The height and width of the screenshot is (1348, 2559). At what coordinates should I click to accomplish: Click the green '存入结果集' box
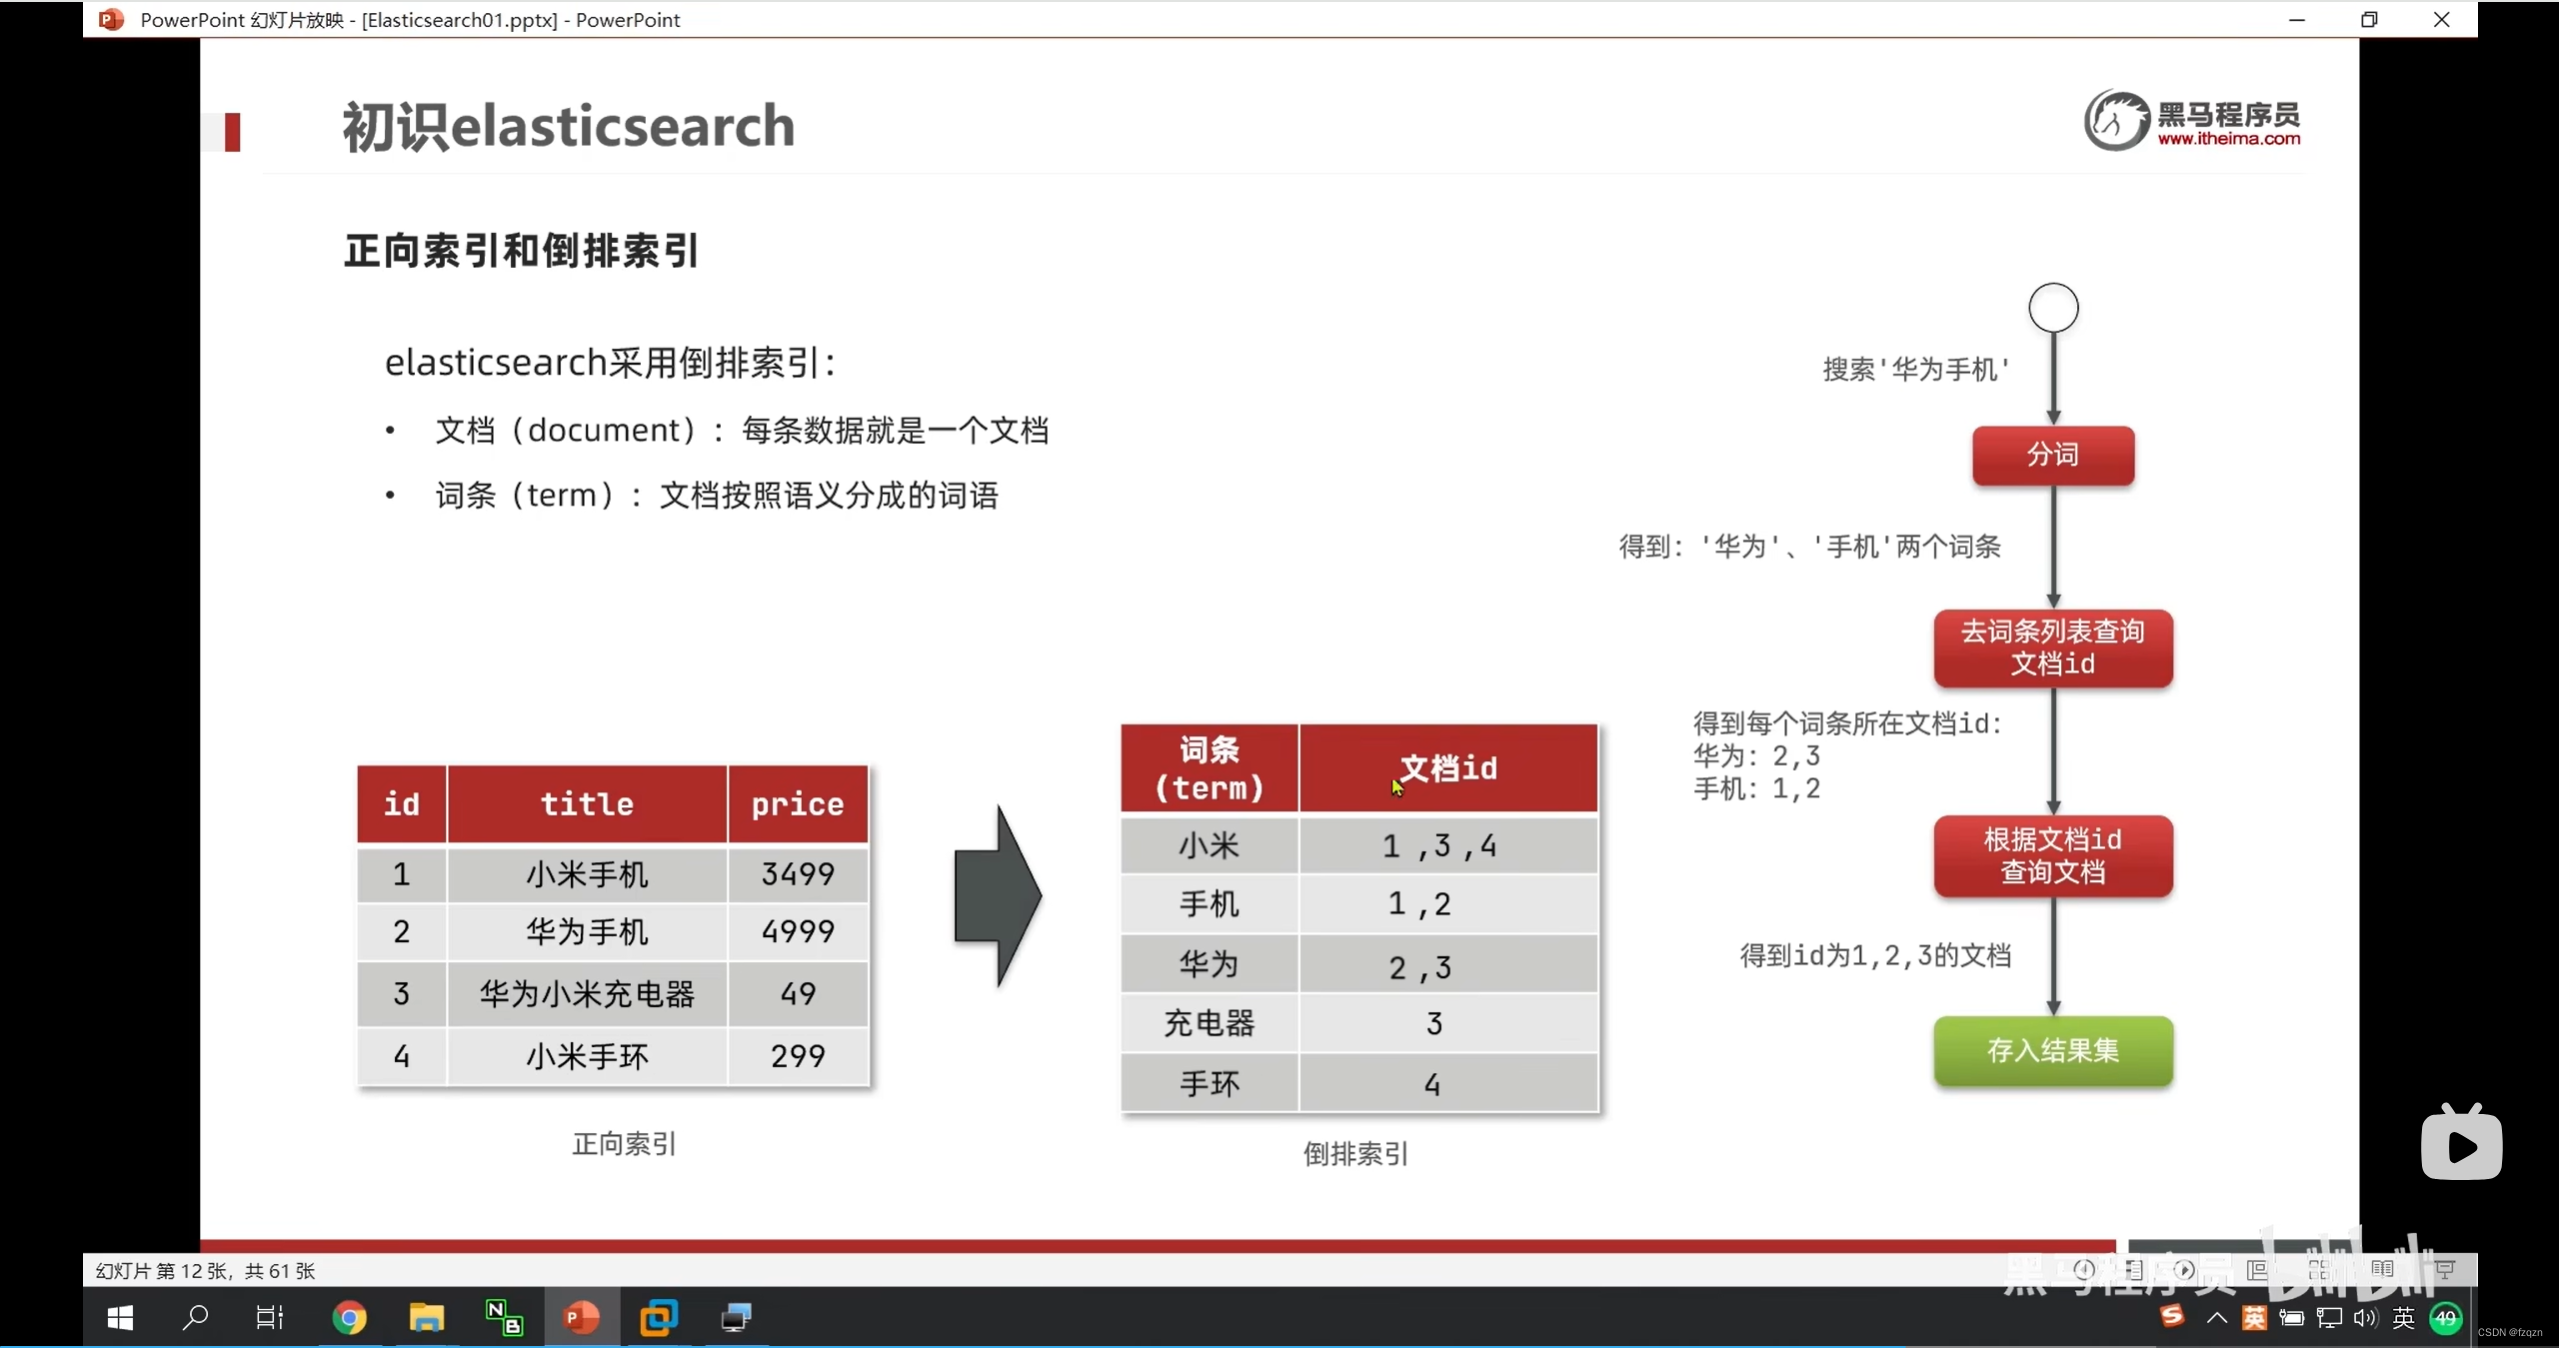tap(2053, 1050)
